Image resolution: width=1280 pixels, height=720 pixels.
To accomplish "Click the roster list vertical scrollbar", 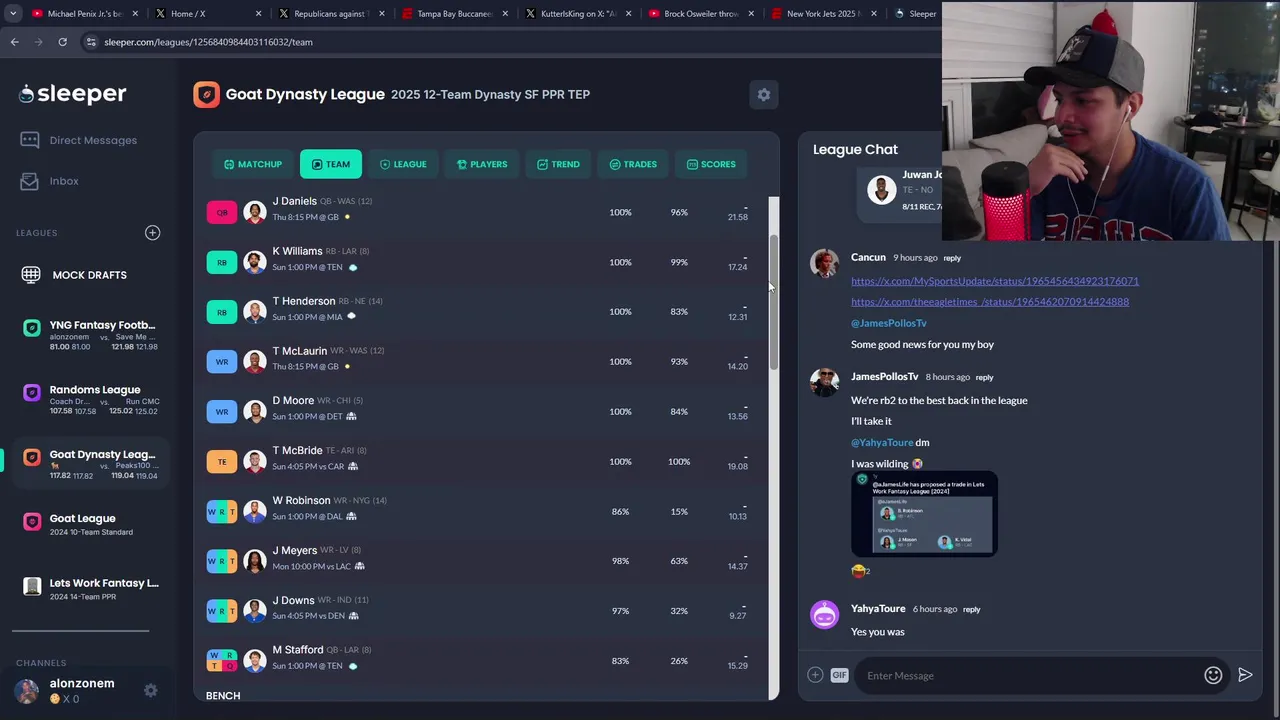I will pos(773,304).
